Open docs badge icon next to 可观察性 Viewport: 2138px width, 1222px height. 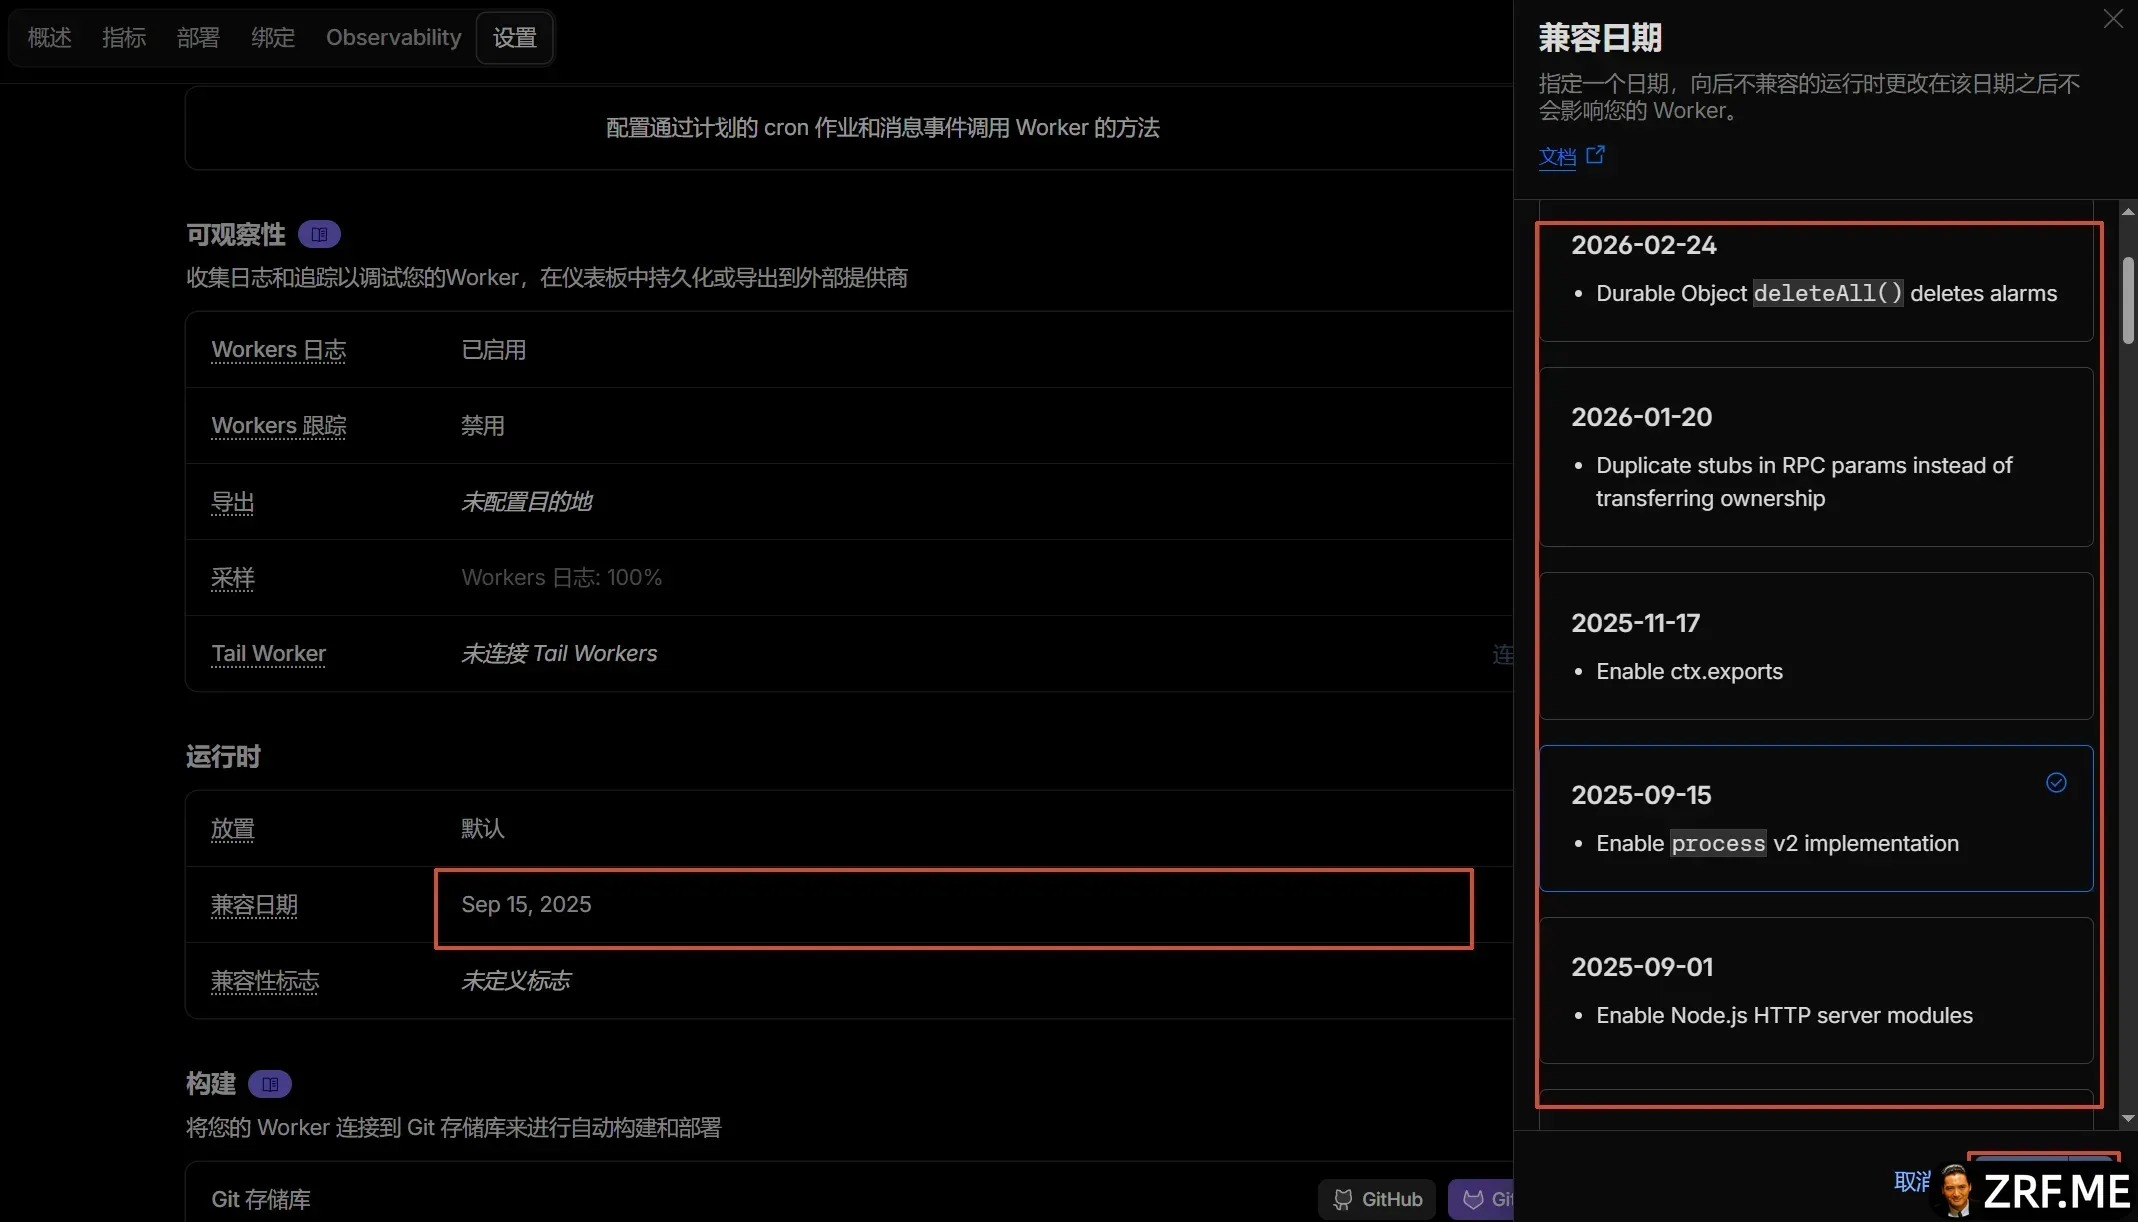pos(320,234)
